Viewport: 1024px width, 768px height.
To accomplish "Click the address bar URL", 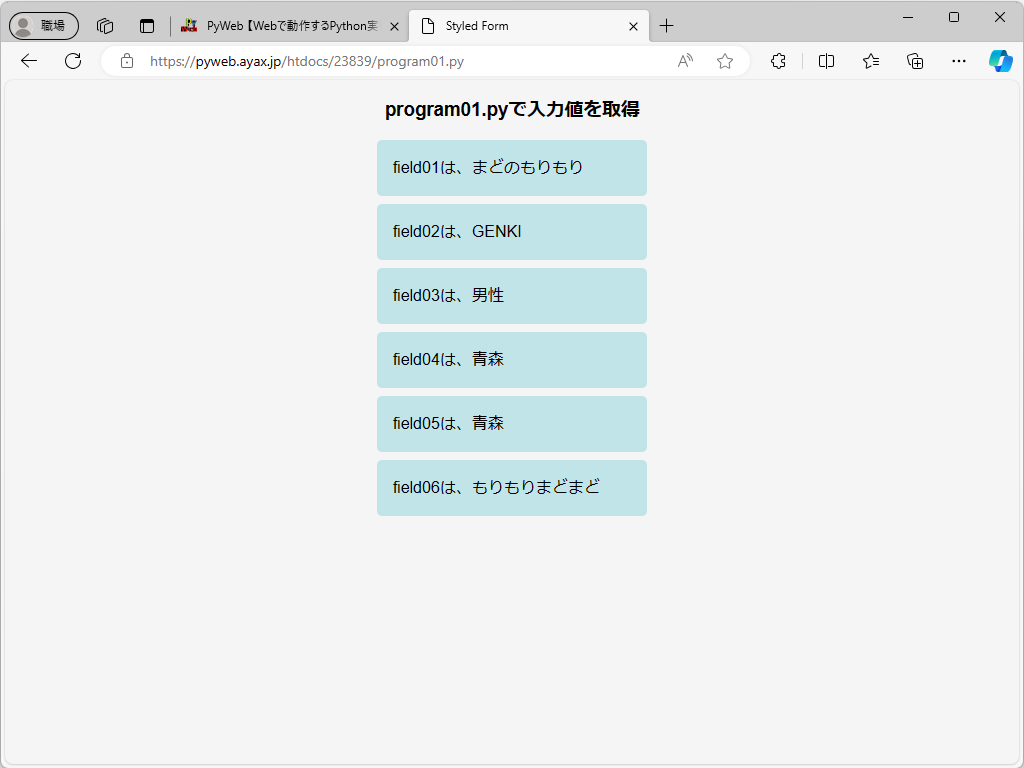I will pos(300,61).
